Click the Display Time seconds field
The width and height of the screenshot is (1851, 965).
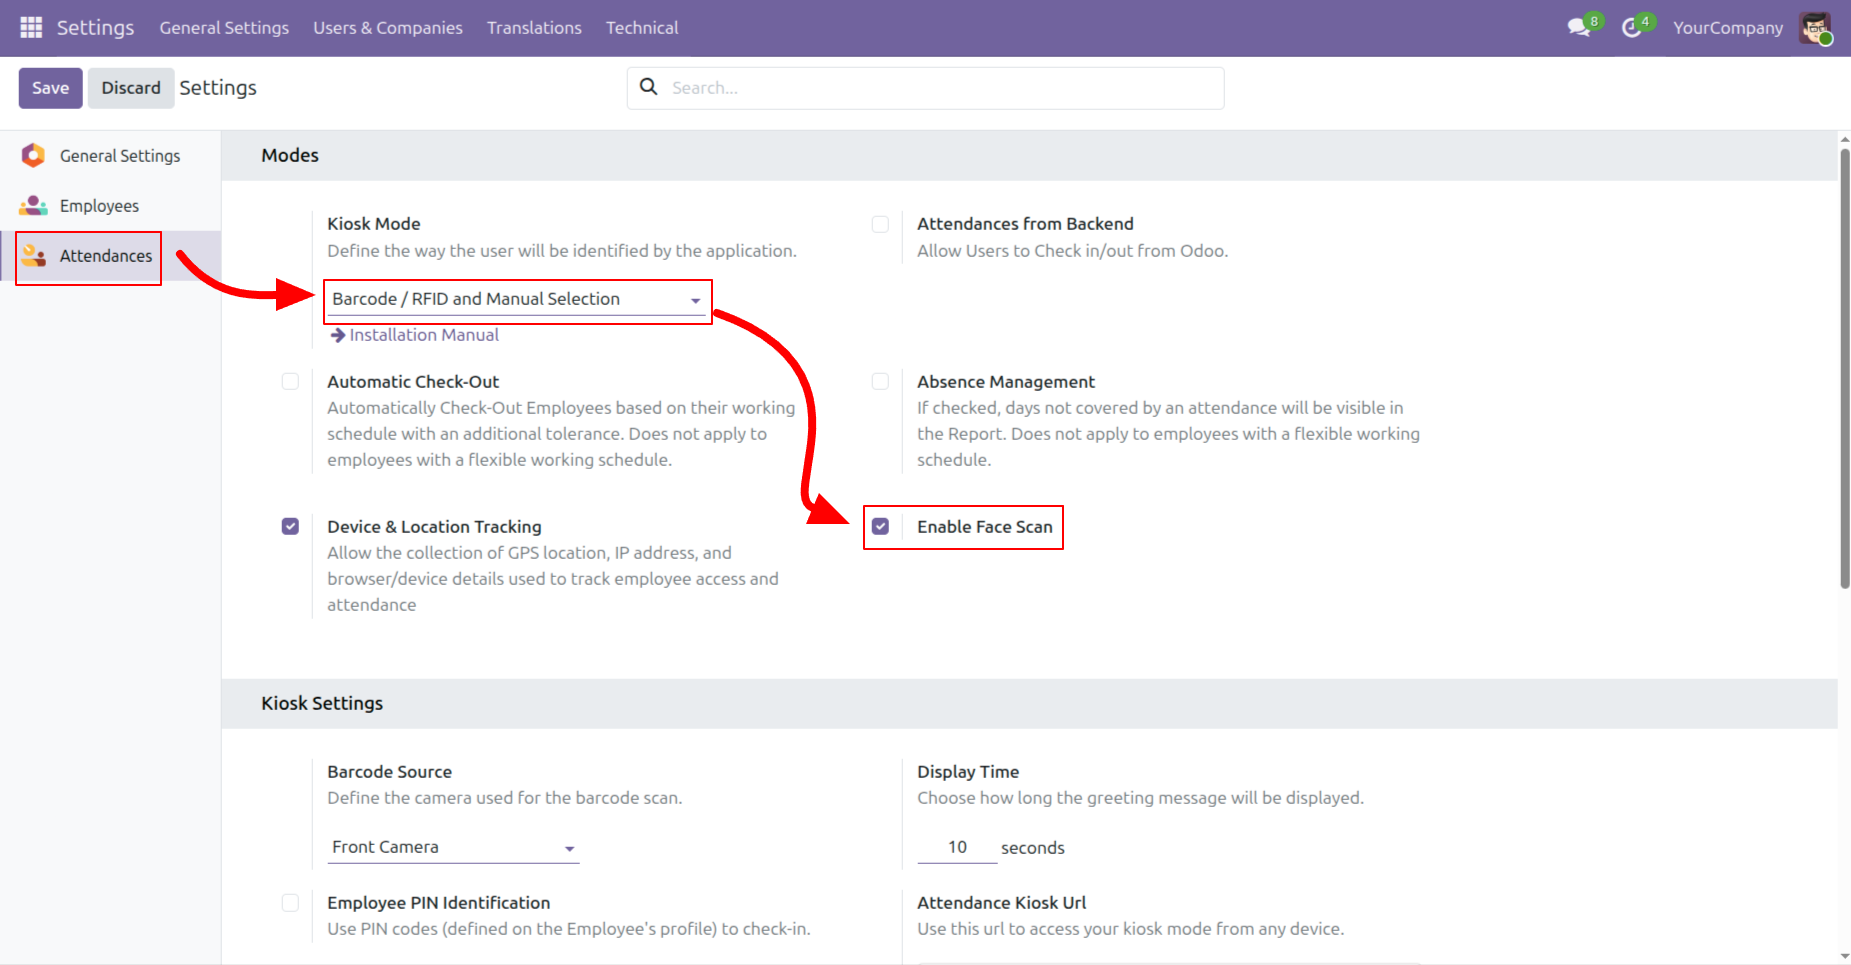click(x=957, y=847)
